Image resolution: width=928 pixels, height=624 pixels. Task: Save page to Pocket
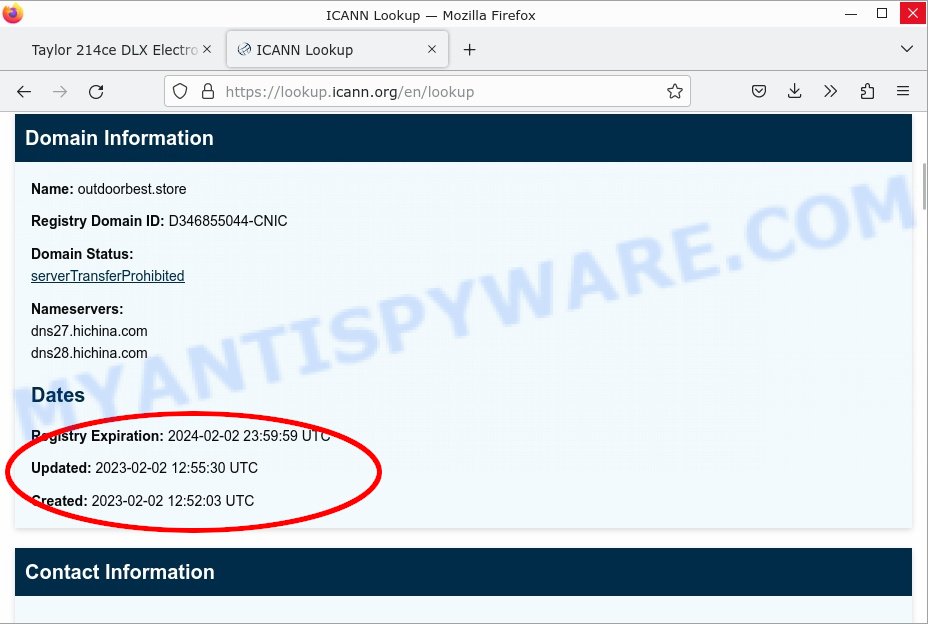coord(759,91)
